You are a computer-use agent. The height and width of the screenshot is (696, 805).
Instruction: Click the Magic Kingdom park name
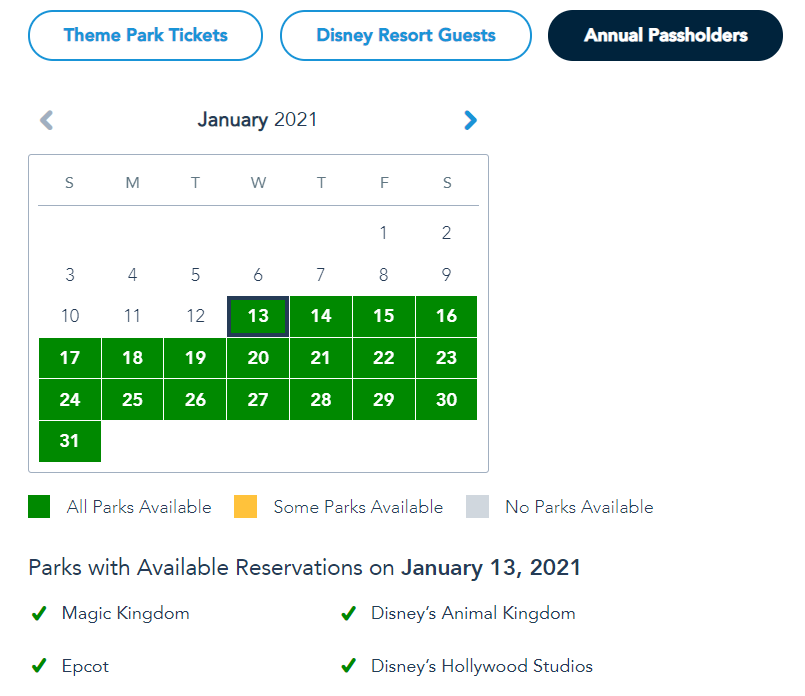[x=125, y=613]
